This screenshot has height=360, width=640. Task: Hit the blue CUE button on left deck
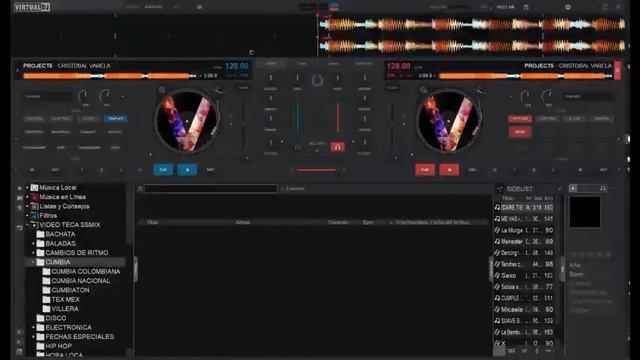[x=163, y=169]
